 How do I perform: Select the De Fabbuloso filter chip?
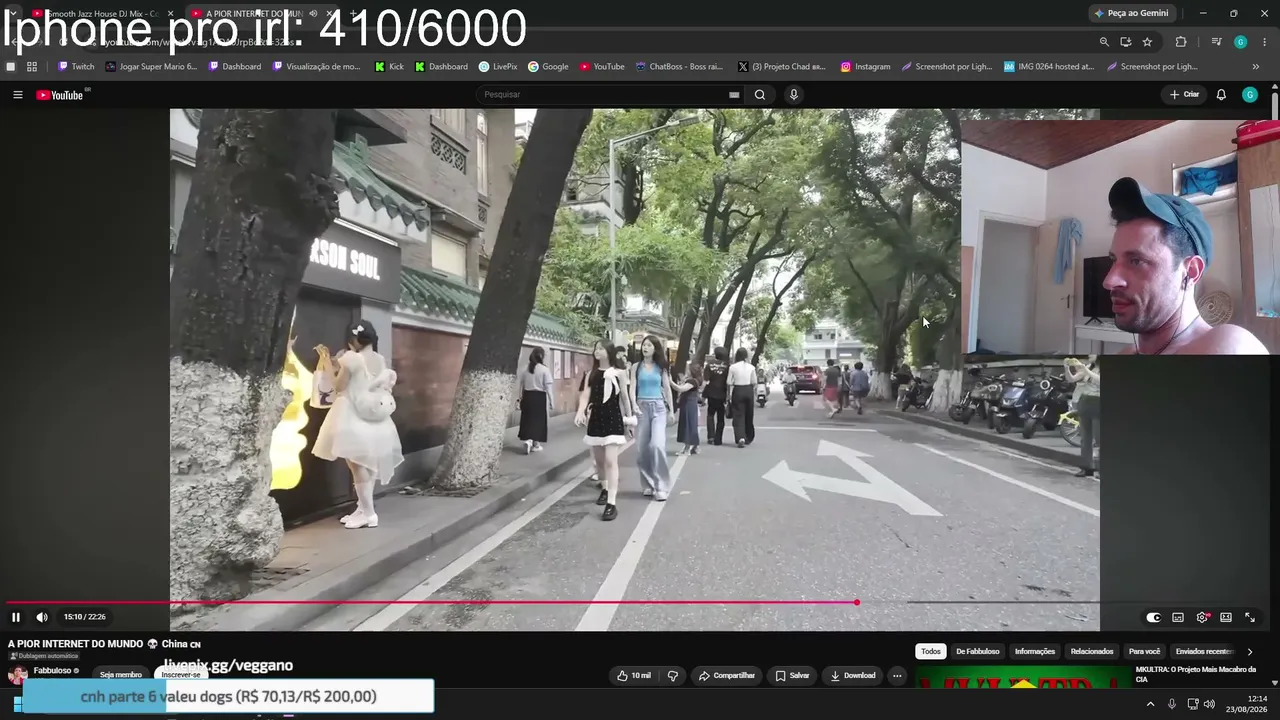pos(977,652)
